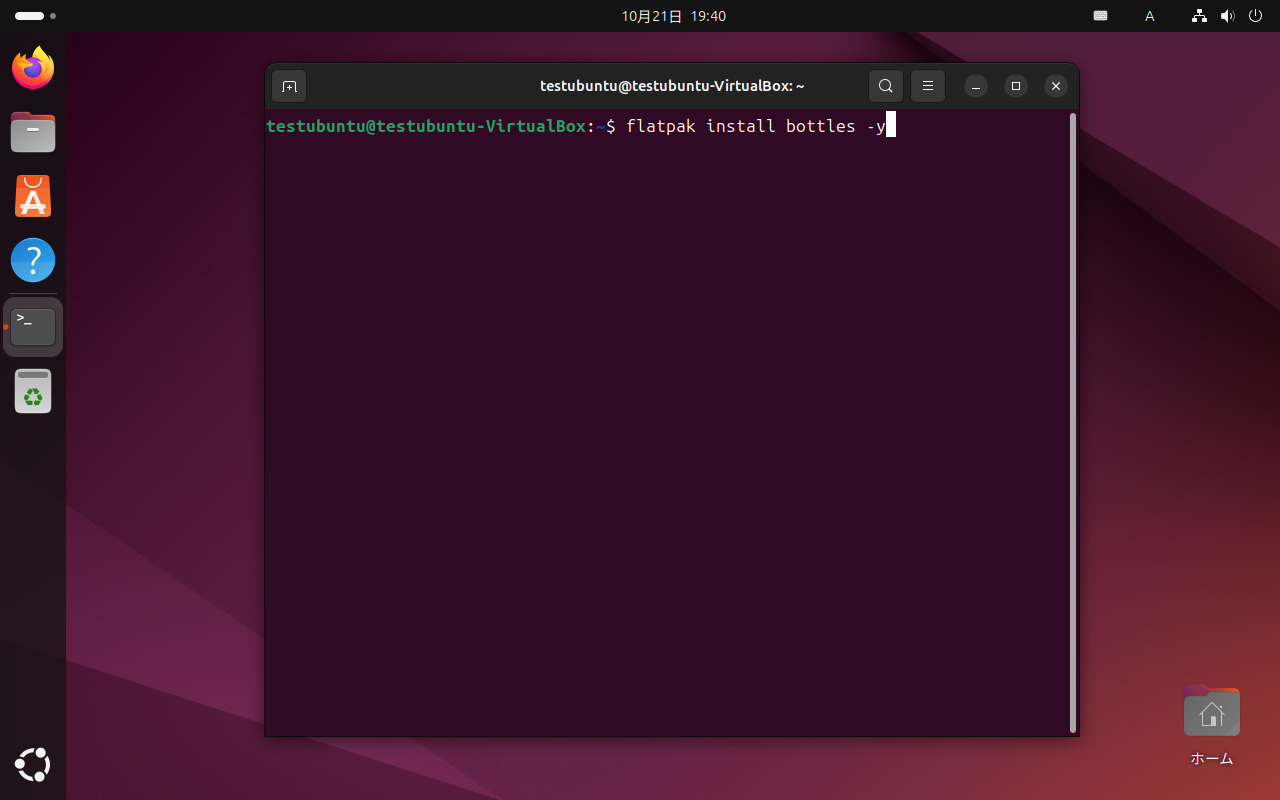
Task: Open the Help app from the dock
Action: pyautogui.click(x=32, y=260)
